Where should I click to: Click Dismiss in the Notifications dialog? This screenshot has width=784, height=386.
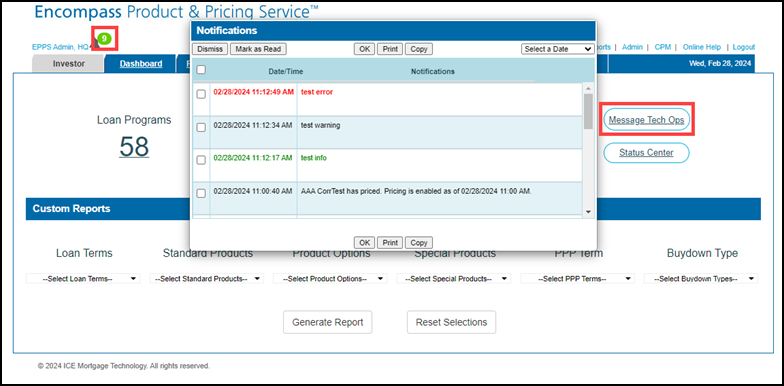click(210, 49)
